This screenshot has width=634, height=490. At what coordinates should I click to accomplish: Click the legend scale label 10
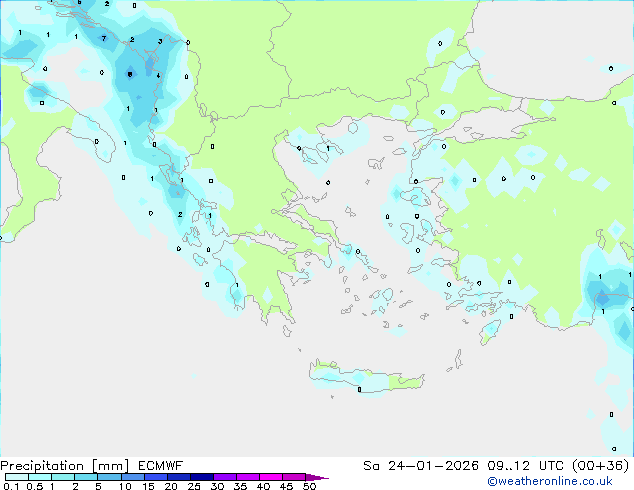point(125,486)
